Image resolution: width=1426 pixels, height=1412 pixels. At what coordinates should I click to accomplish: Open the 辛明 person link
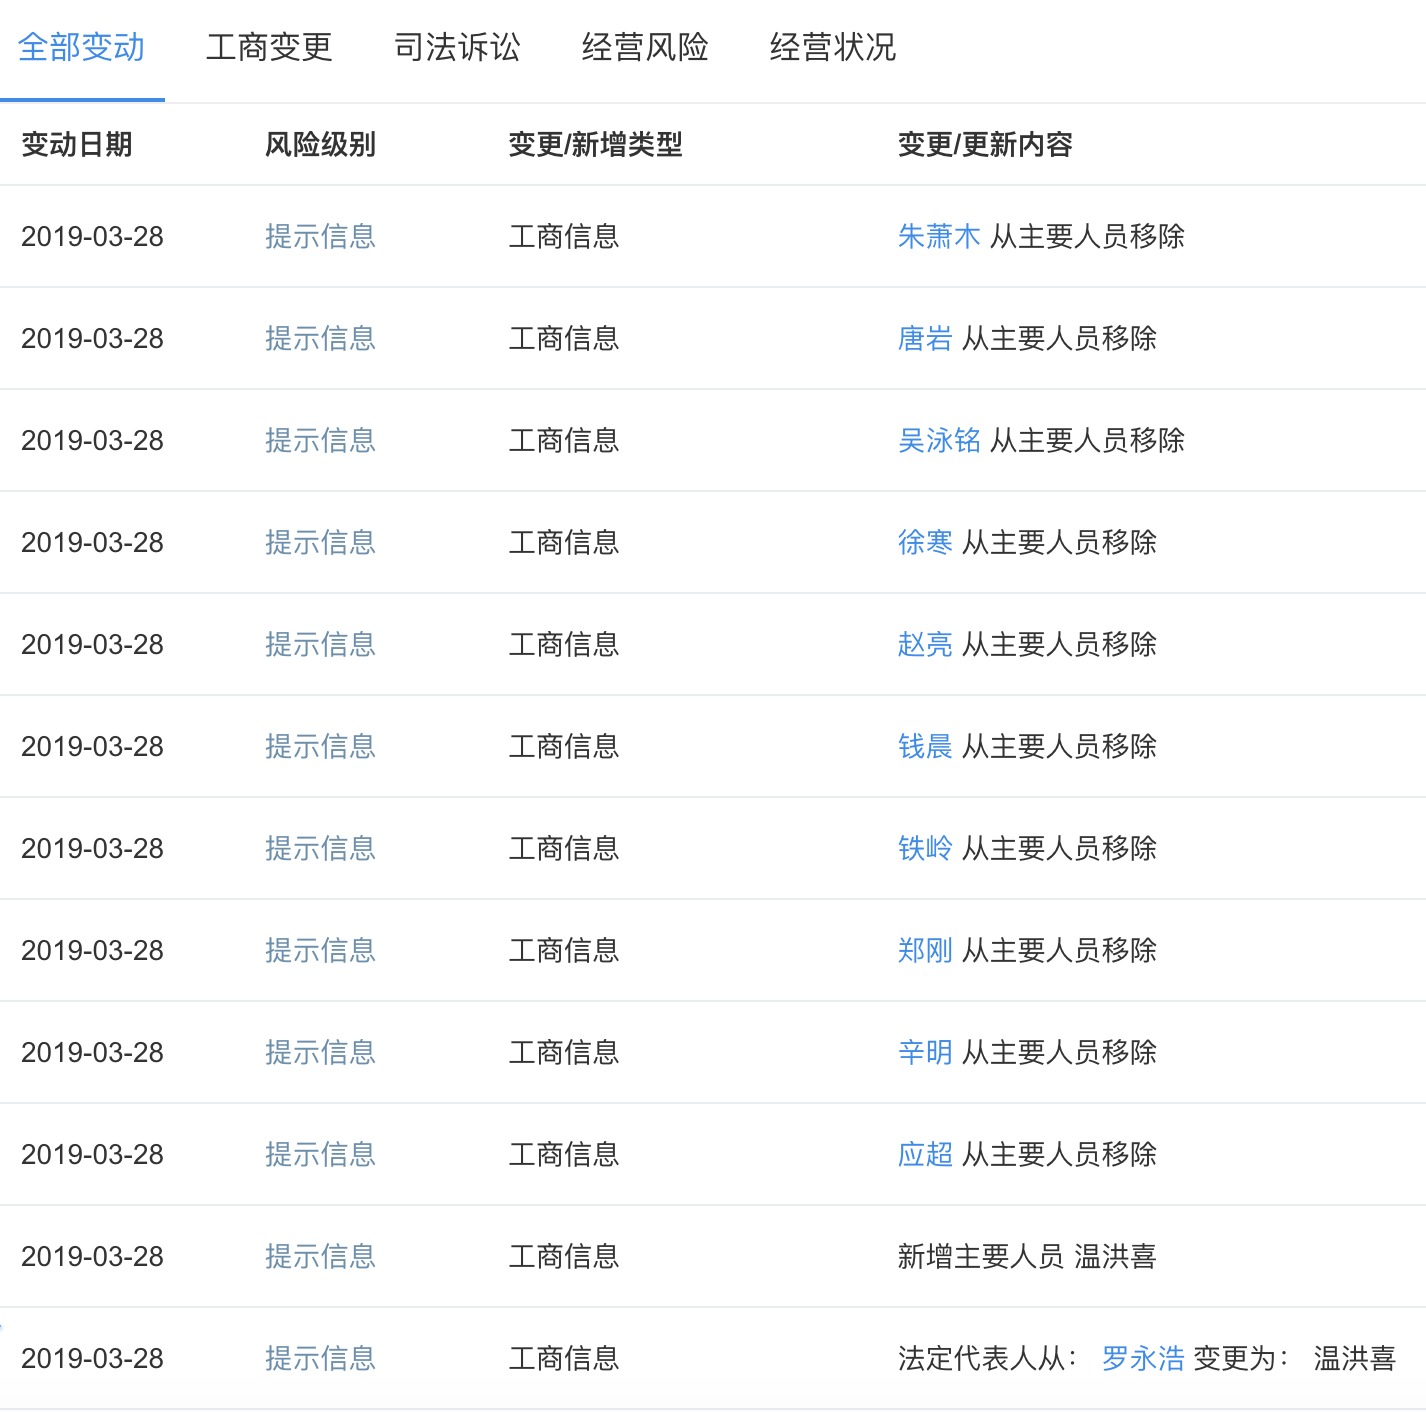pyautogui.click(x=925, y=1052)
